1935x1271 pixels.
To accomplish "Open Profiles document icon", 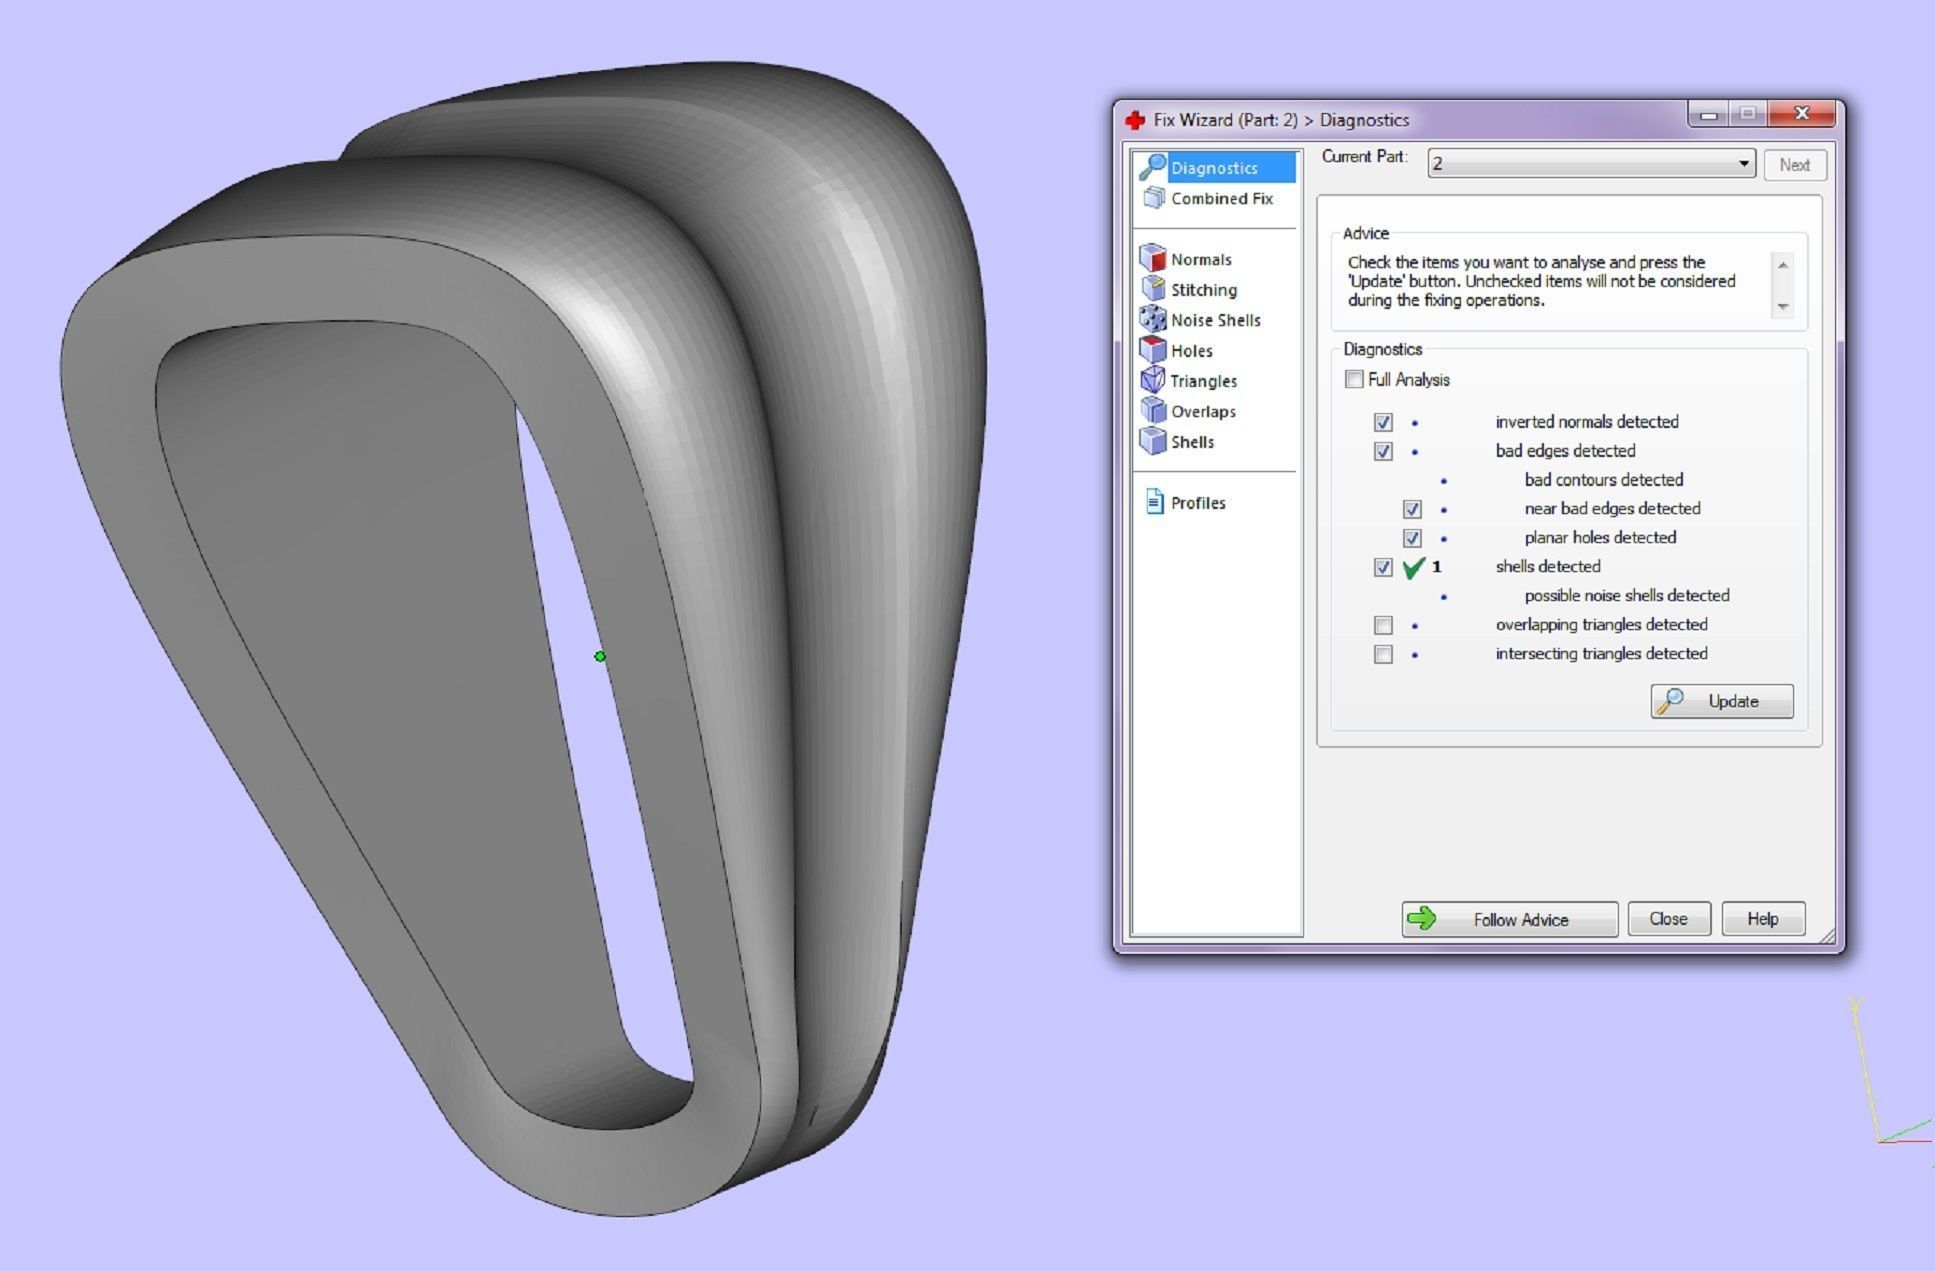I will pyautogui.click(x=1154, y=502).
